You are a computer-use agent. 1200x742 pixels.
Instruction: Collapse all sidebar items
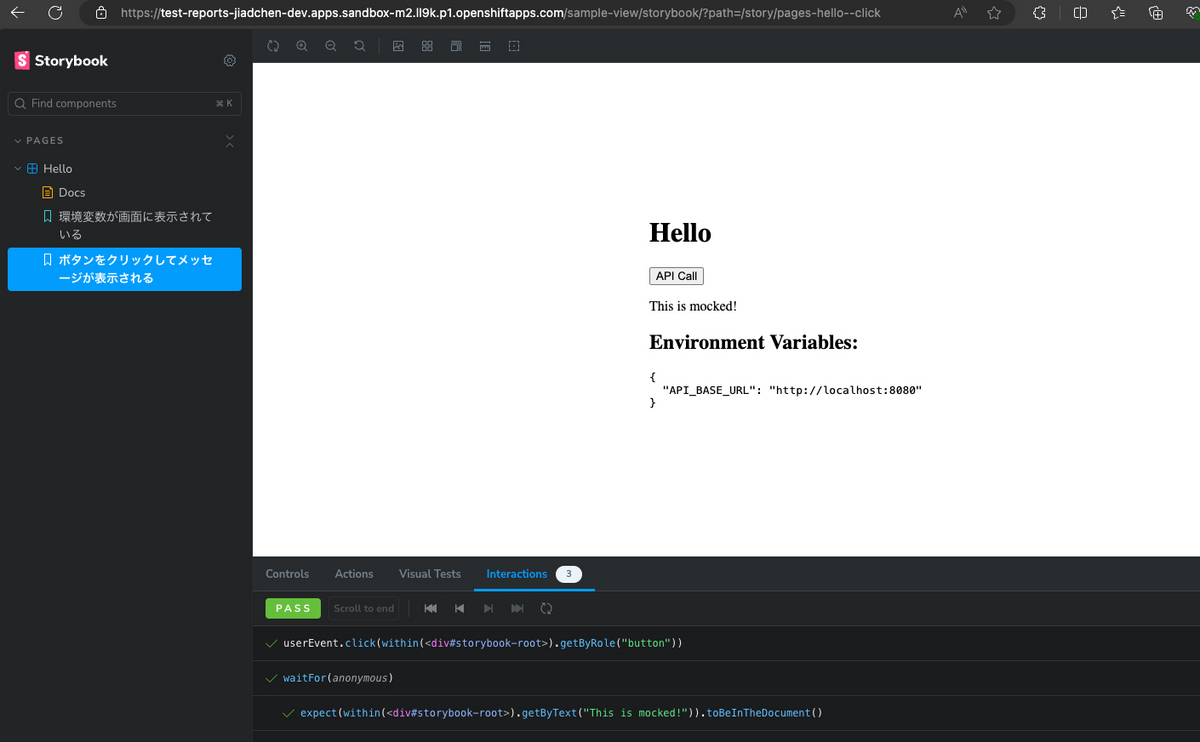[x=229, y=140]
